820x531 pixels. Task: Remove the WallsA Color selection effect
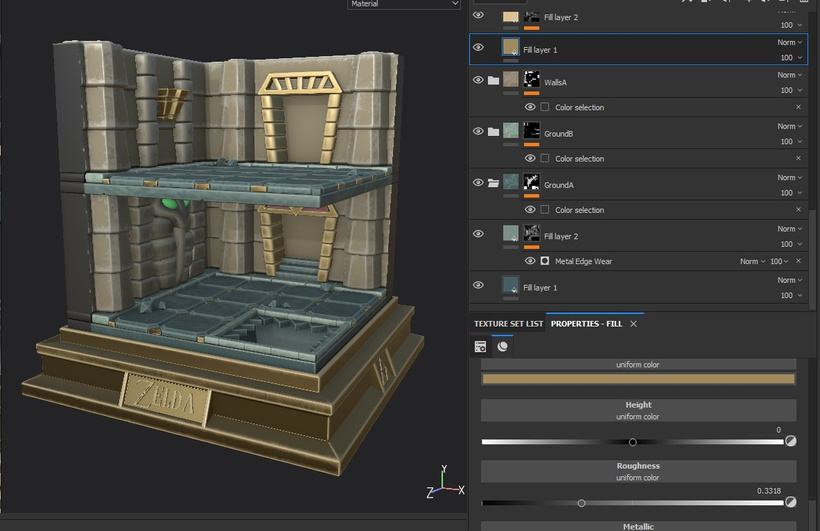pyautogui.click(x=798, y=107)
